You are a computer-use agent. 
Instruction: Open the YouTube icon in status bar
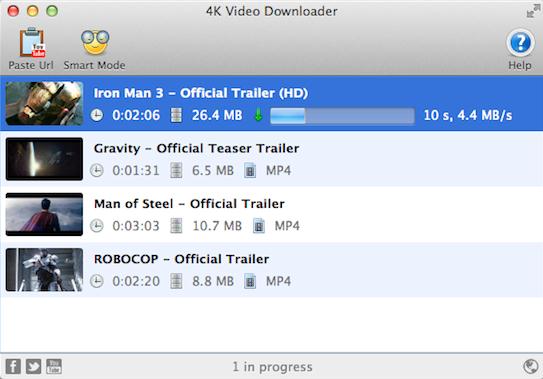point(54,367)
